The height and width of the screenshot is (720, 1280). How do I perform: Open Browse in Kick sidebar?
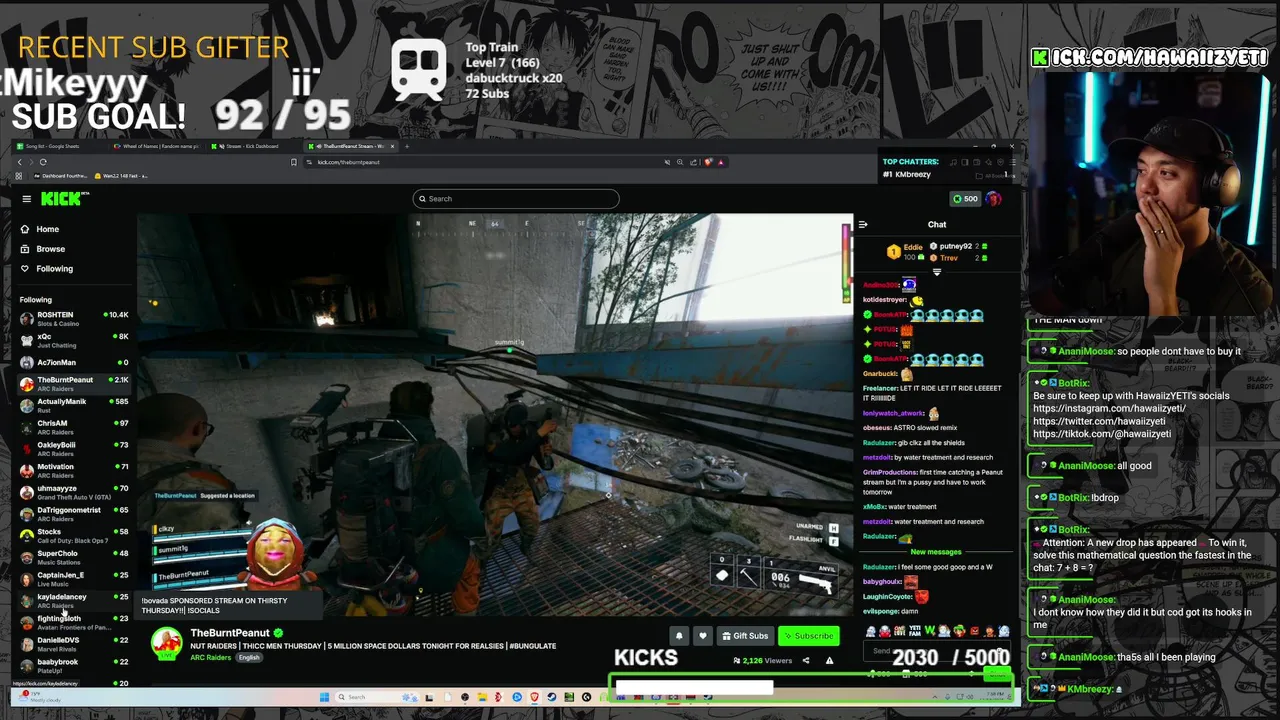[75, 249]
